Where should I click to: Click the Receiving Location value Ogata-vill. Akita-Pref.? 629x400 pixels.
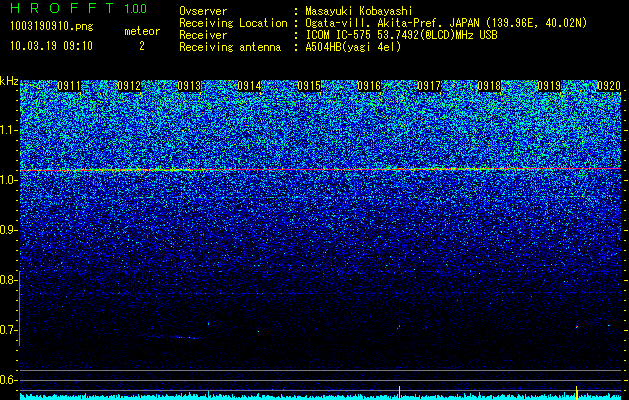pos(372,23)
